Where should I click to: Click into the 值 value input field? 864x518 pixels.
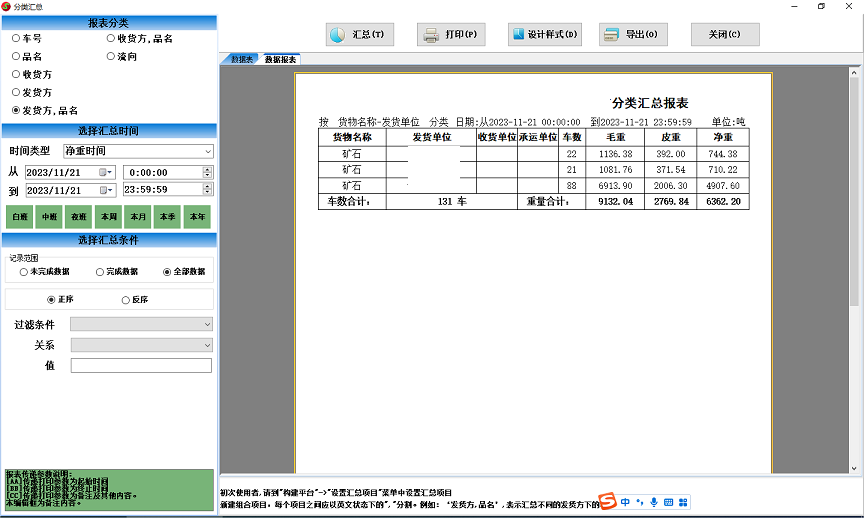[141, 366]
